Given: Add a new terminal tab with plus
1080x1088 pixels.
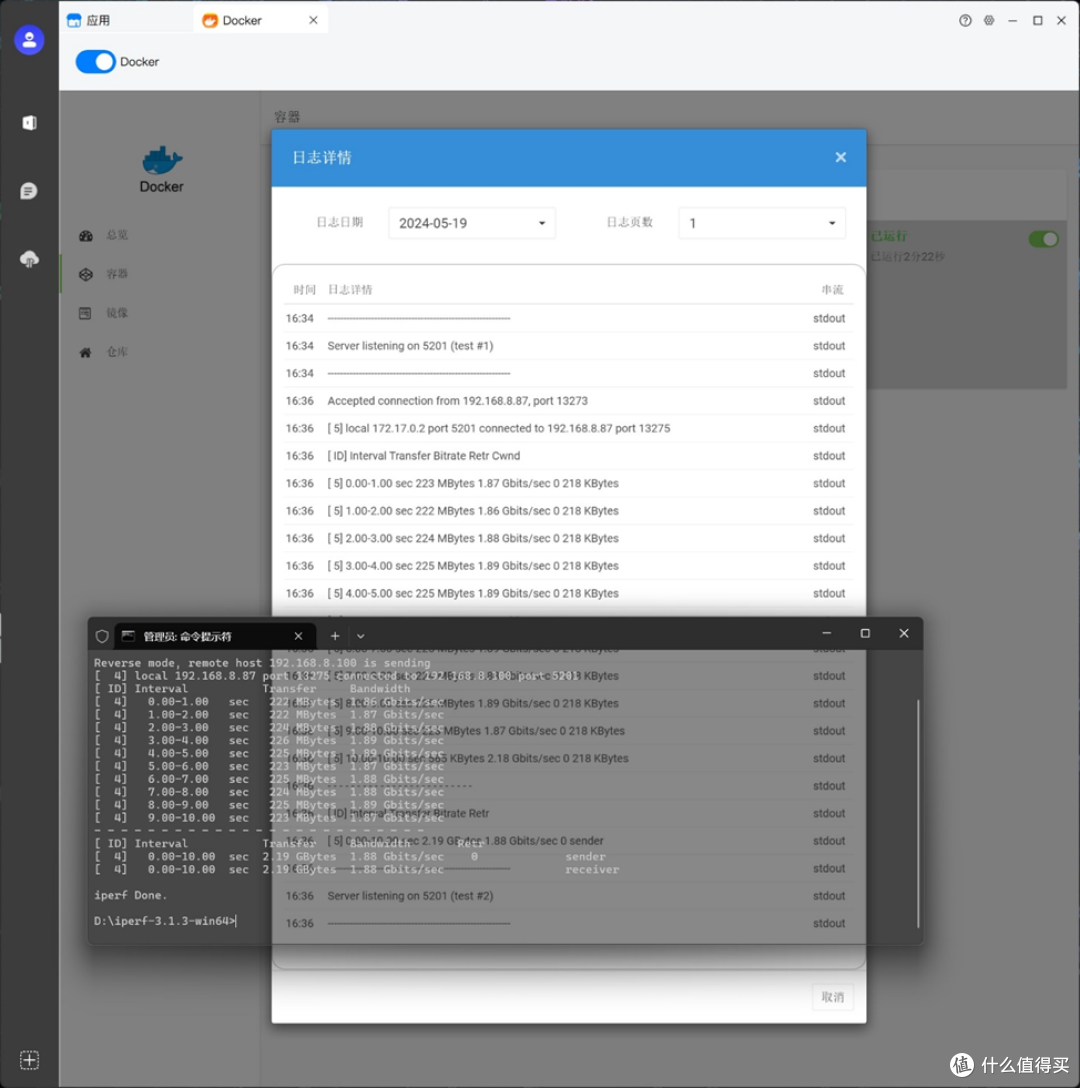Looking at the screenshot, I should pyautogui.click(x=335, y=636).
